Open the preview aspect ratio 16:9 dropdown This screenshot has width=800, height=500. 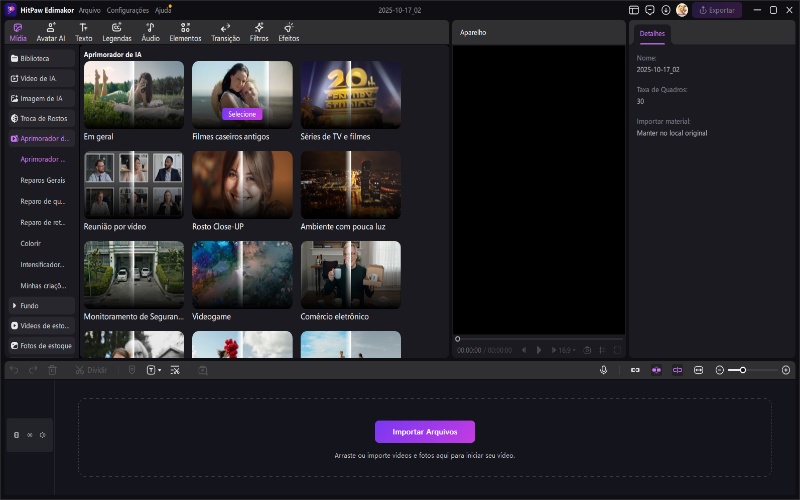(565, 350)
